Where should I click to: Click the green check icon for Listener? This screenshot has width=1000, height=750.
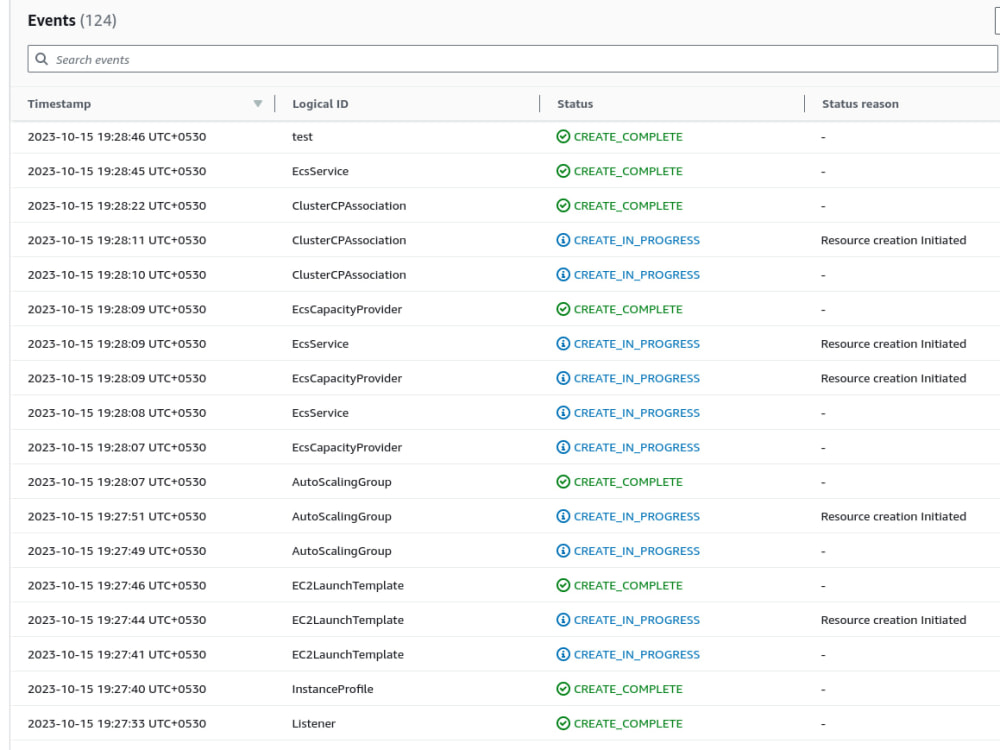coord(563,723)
